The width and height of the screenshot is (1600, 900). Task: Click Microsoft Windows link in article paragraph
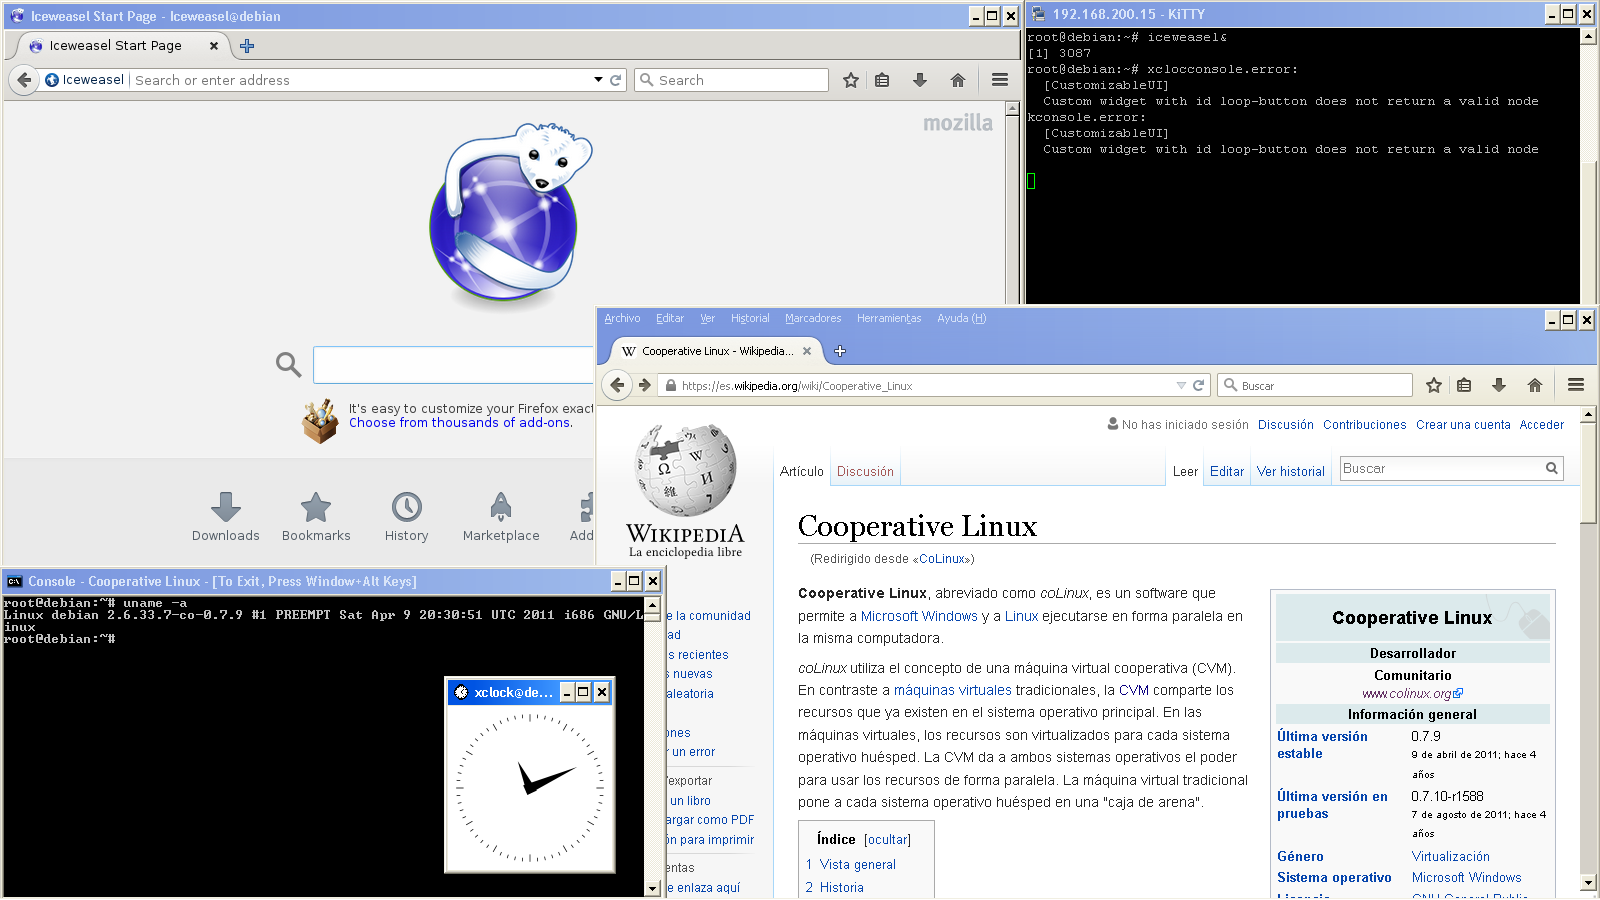click(x=919, y=616)
